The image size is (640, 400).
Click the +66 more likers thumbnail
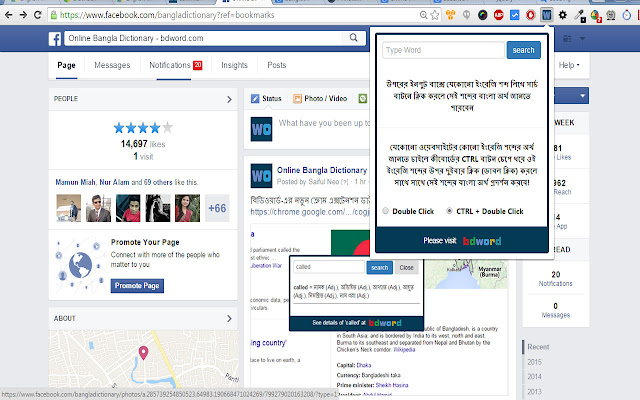(x=217, y=208)
